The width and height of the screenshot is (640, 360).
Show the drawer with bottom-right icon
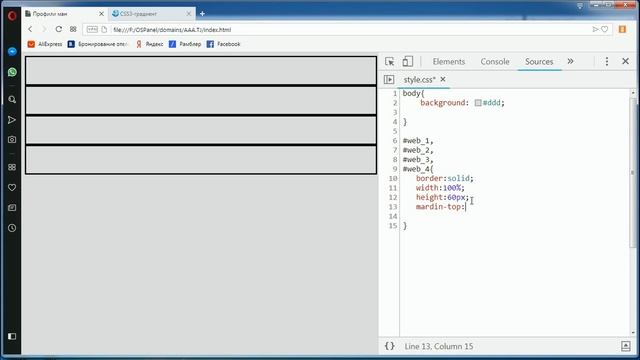pyautogui.click(x=626, y=346)
